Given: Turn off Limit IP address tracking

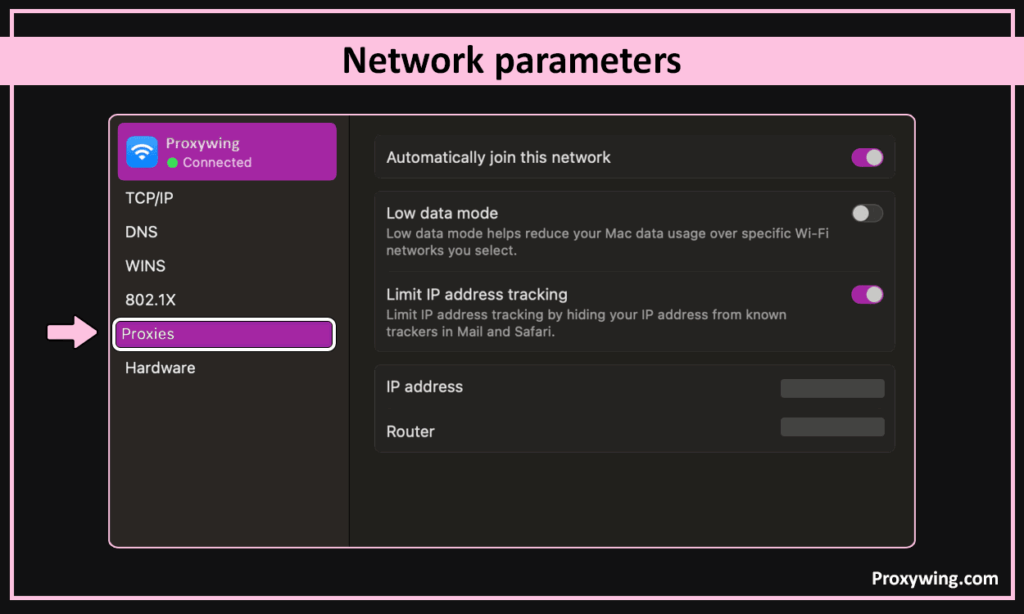Looking at the screenshot, I should click(867, 294).
